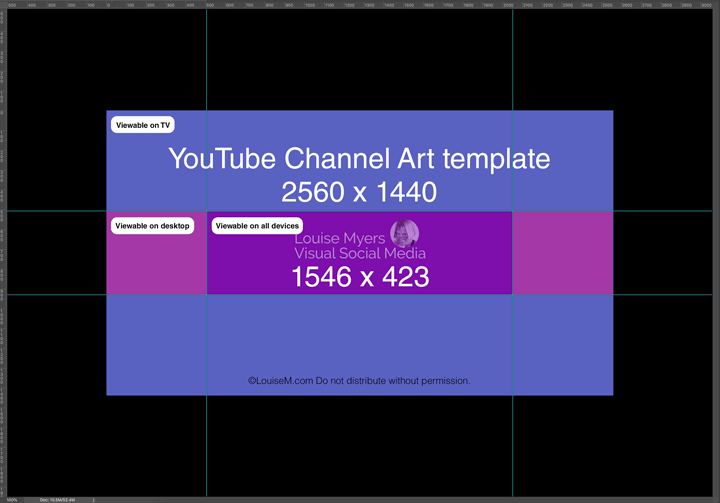Click the 'YouTube Channel Art template' heading text

359,158
